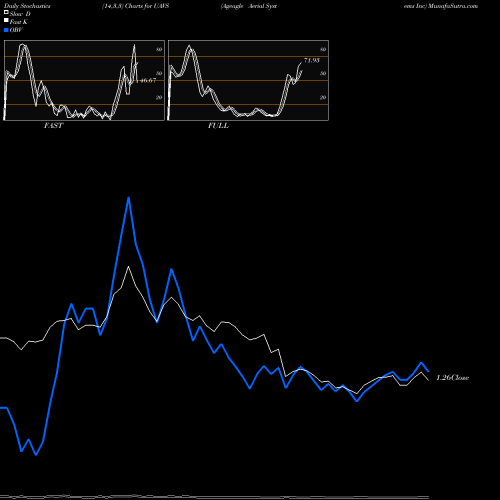Click the 46.67 value in FAST chart
Image resolution: width=500 pixels, height=500 pixels.
point(148,80)
